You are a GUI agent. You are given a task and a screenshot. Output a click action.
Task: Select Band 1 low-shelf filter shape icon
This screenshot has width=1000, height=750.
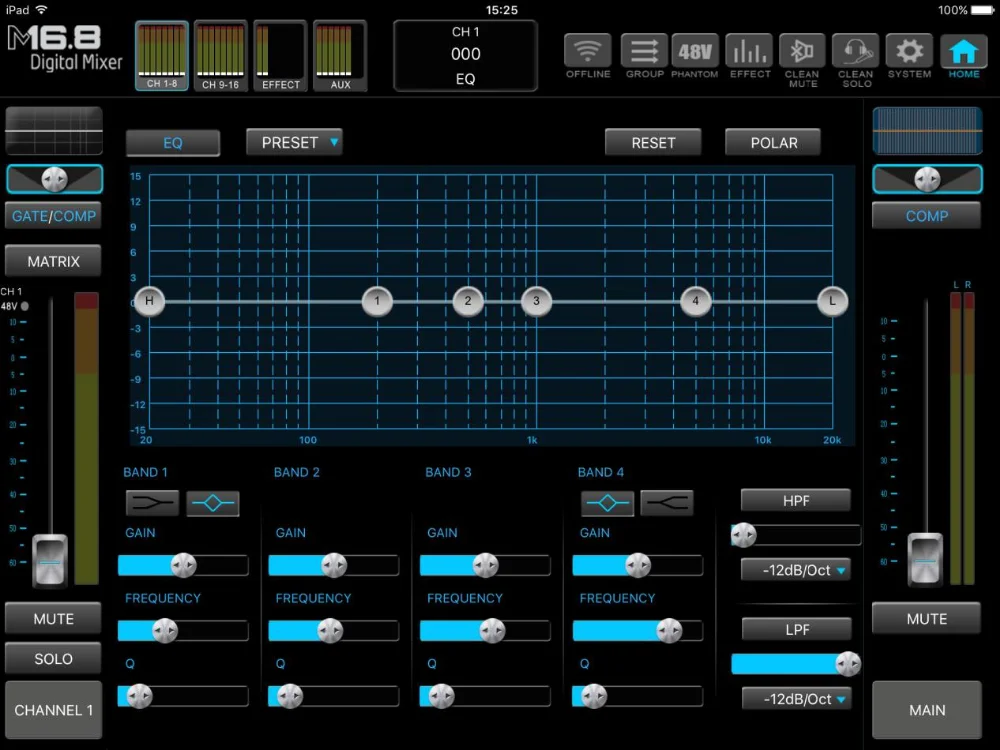pyautogui.click(x=152, y=503)
